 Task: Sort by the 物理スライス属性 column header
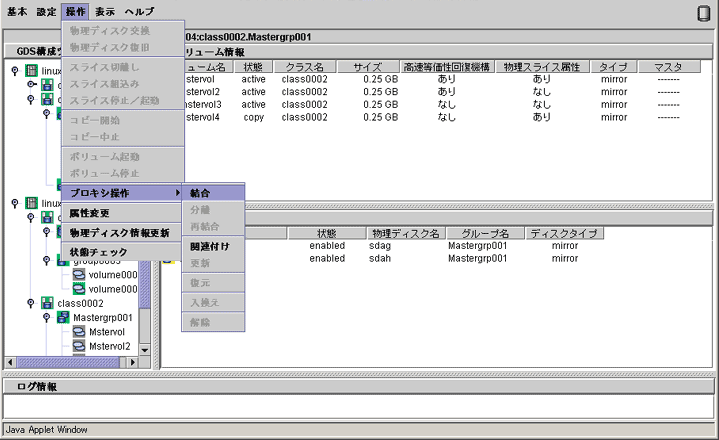pyautogui.click(x=542, y=66)
